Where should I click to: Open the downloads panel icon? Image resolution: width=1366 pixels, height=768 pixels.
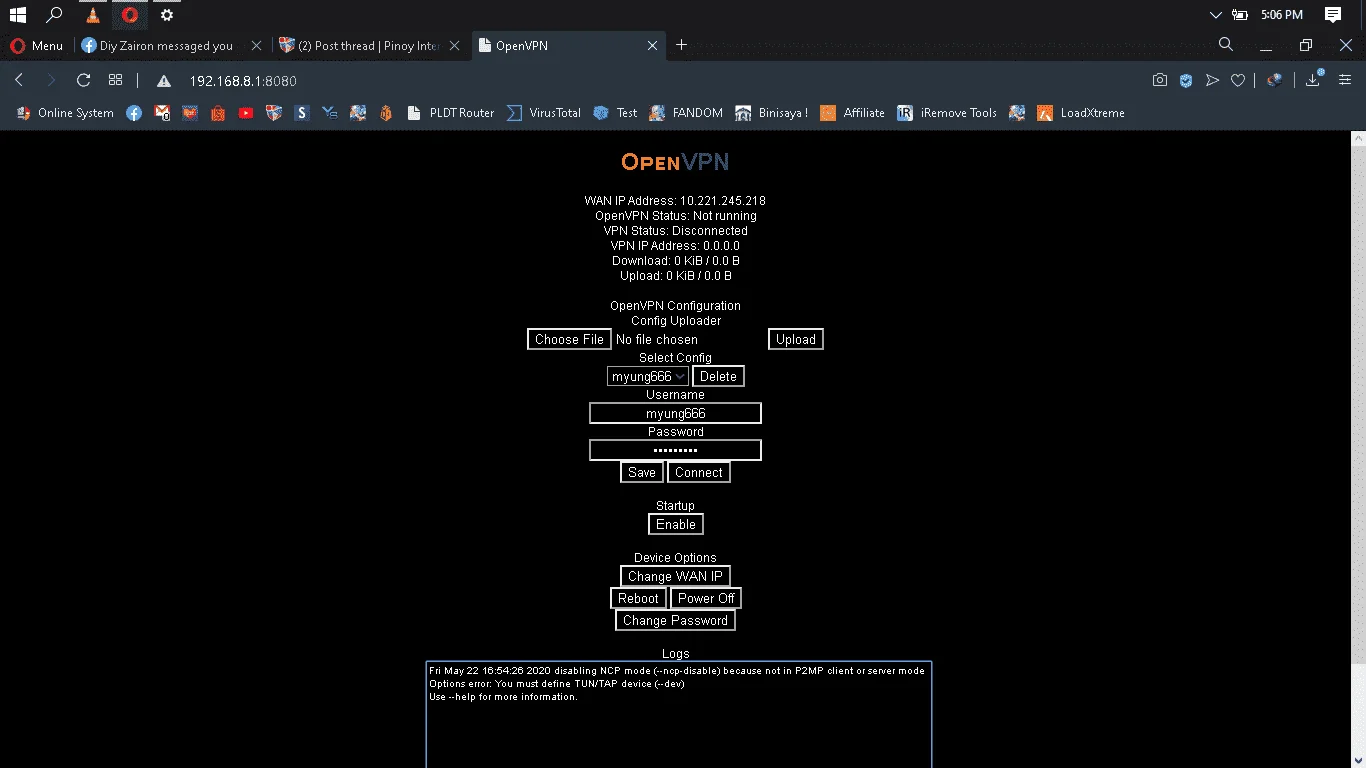[1315, 79]
